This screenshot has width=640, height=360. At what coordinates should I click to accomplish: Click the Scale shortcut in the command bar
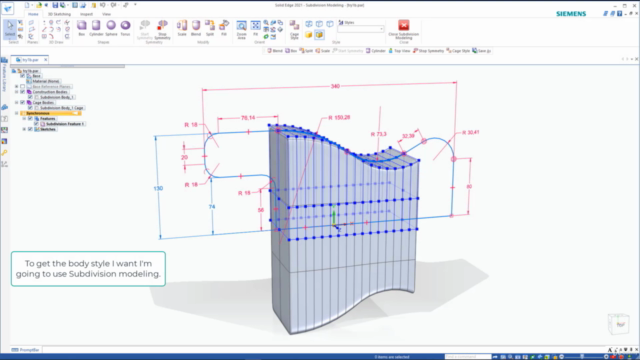coord(322,51)
